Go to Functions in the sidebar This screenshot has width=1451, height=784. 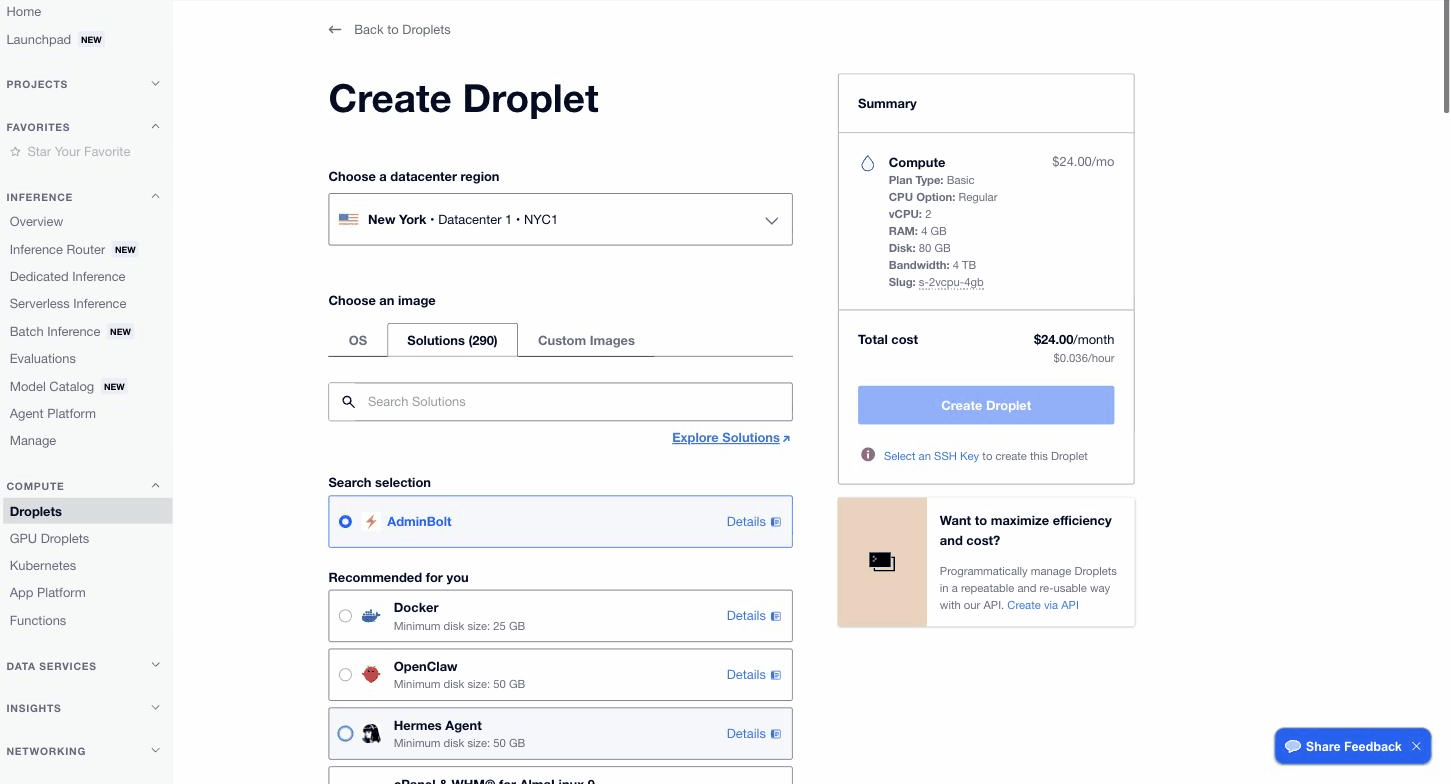(x=38, y=621)
